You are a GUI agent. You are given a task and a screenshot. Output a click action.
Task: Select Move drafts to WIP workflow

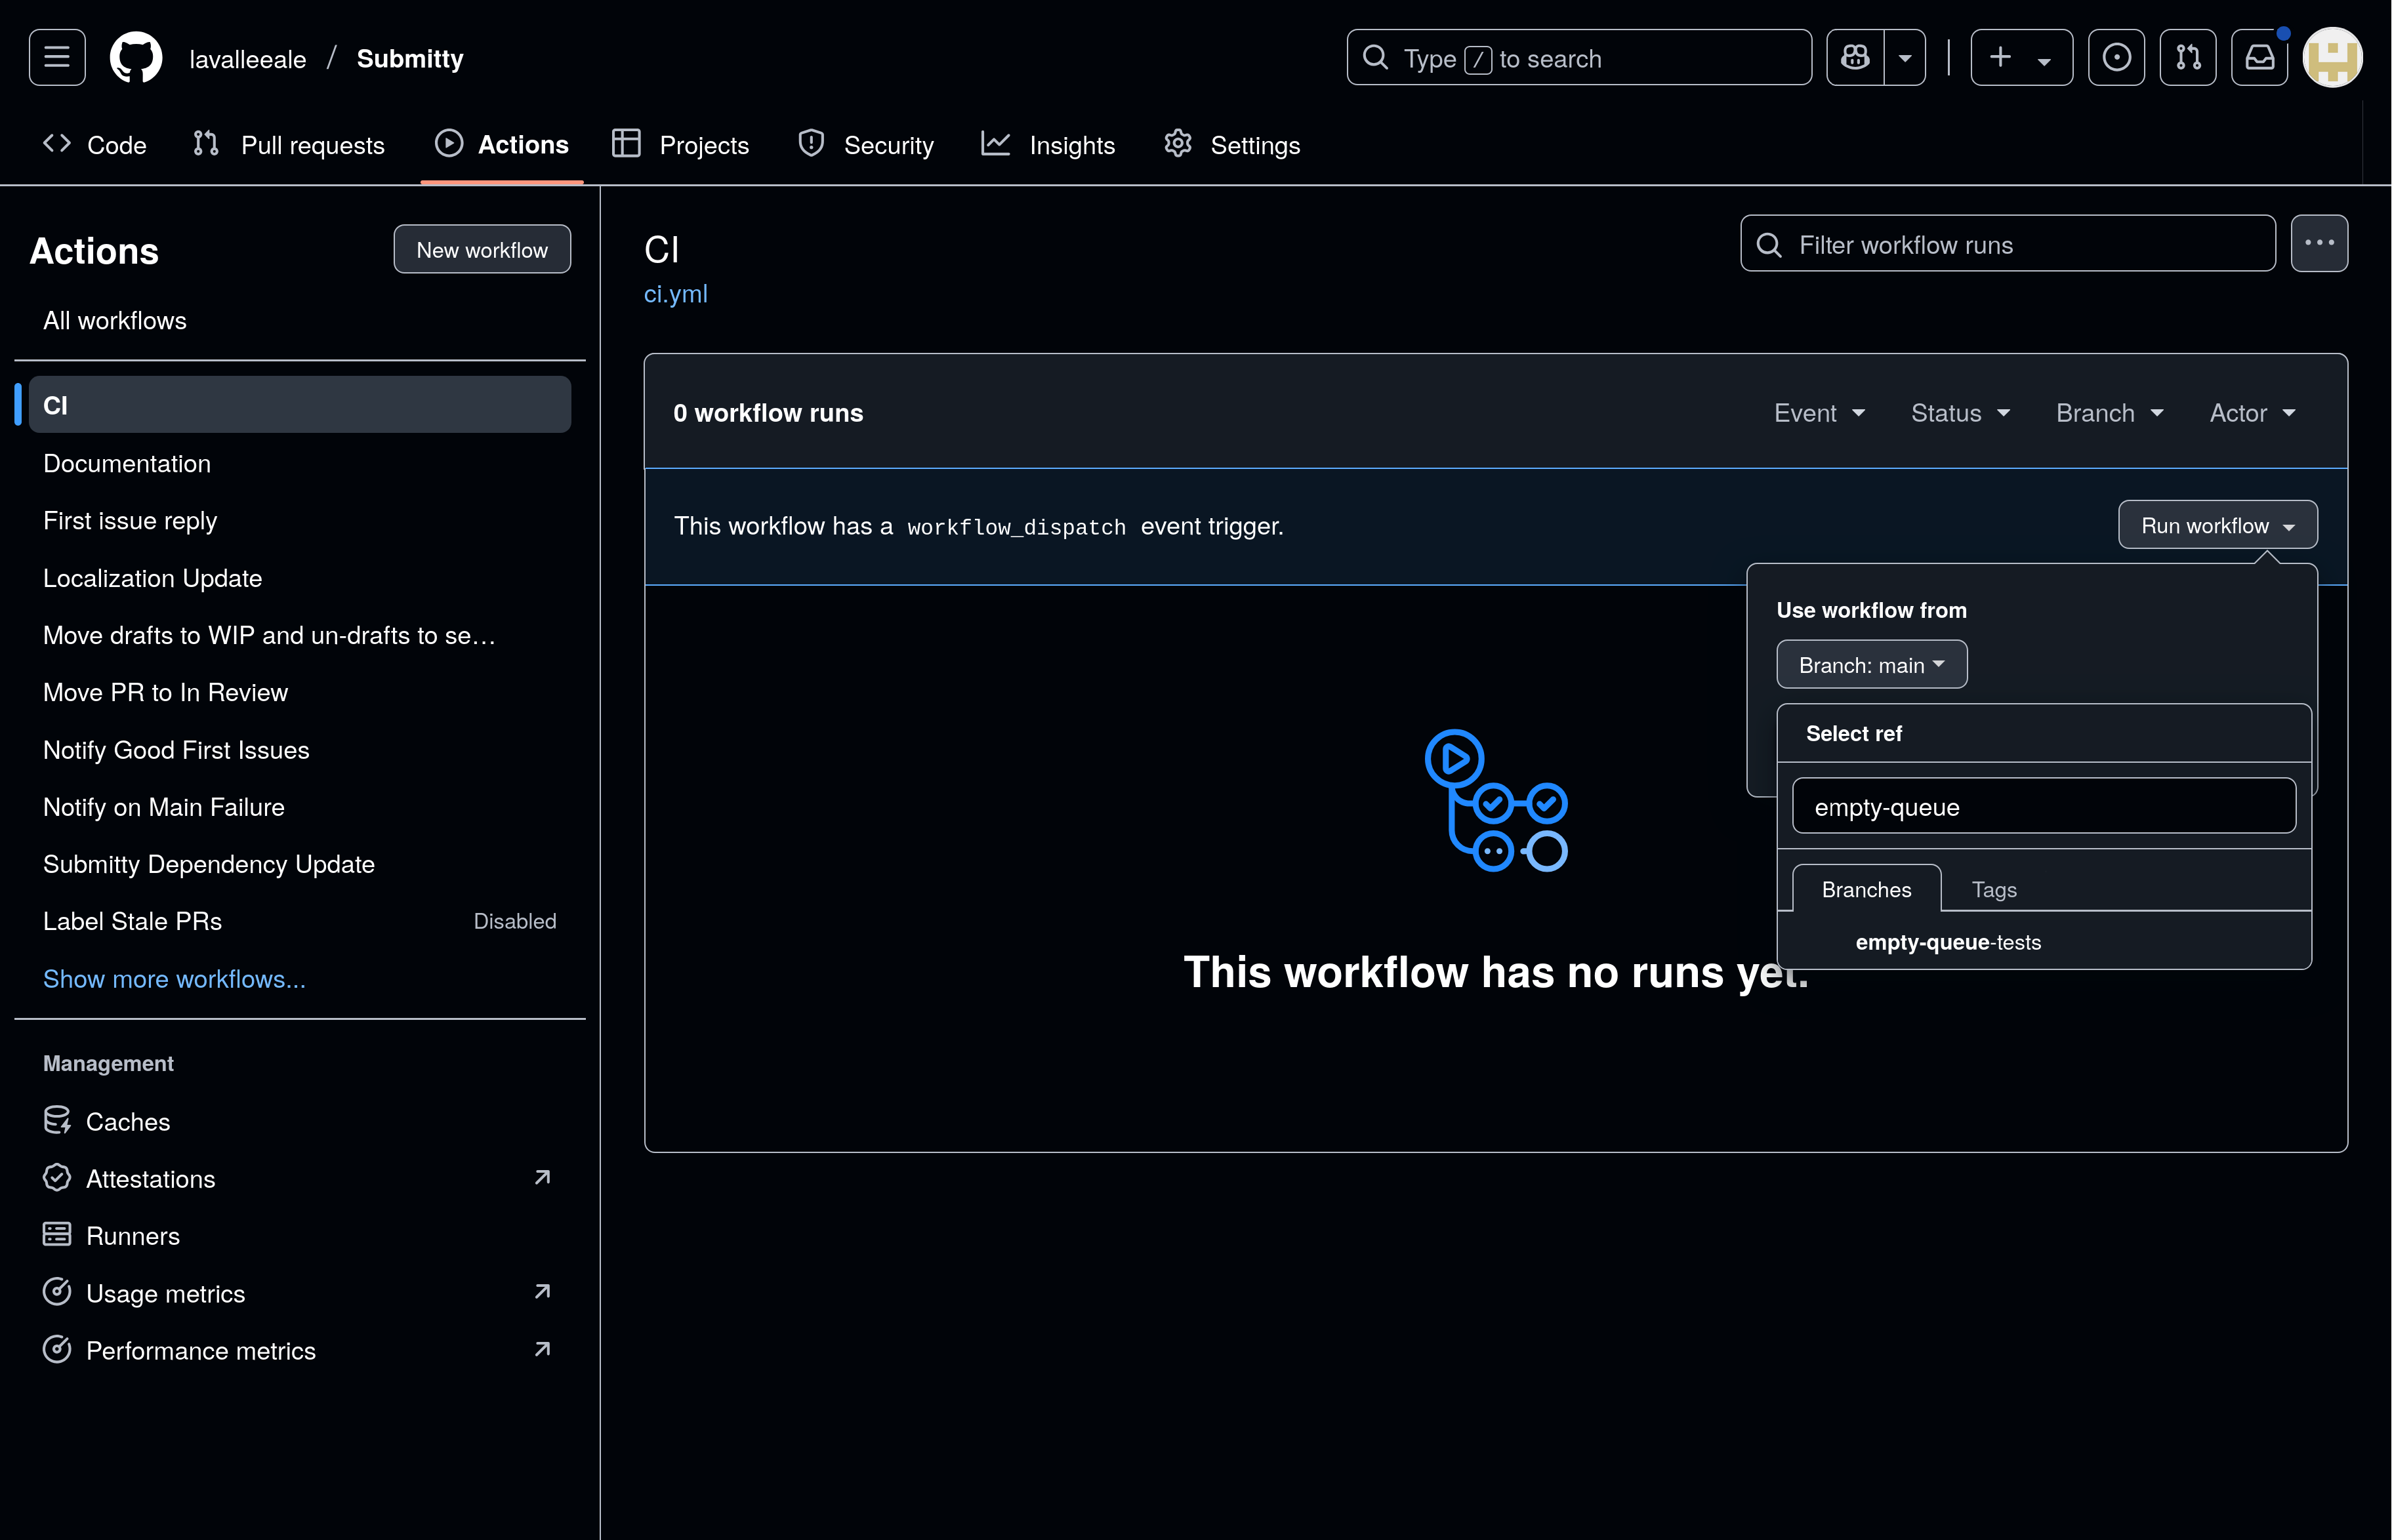(x=300, y=635)
